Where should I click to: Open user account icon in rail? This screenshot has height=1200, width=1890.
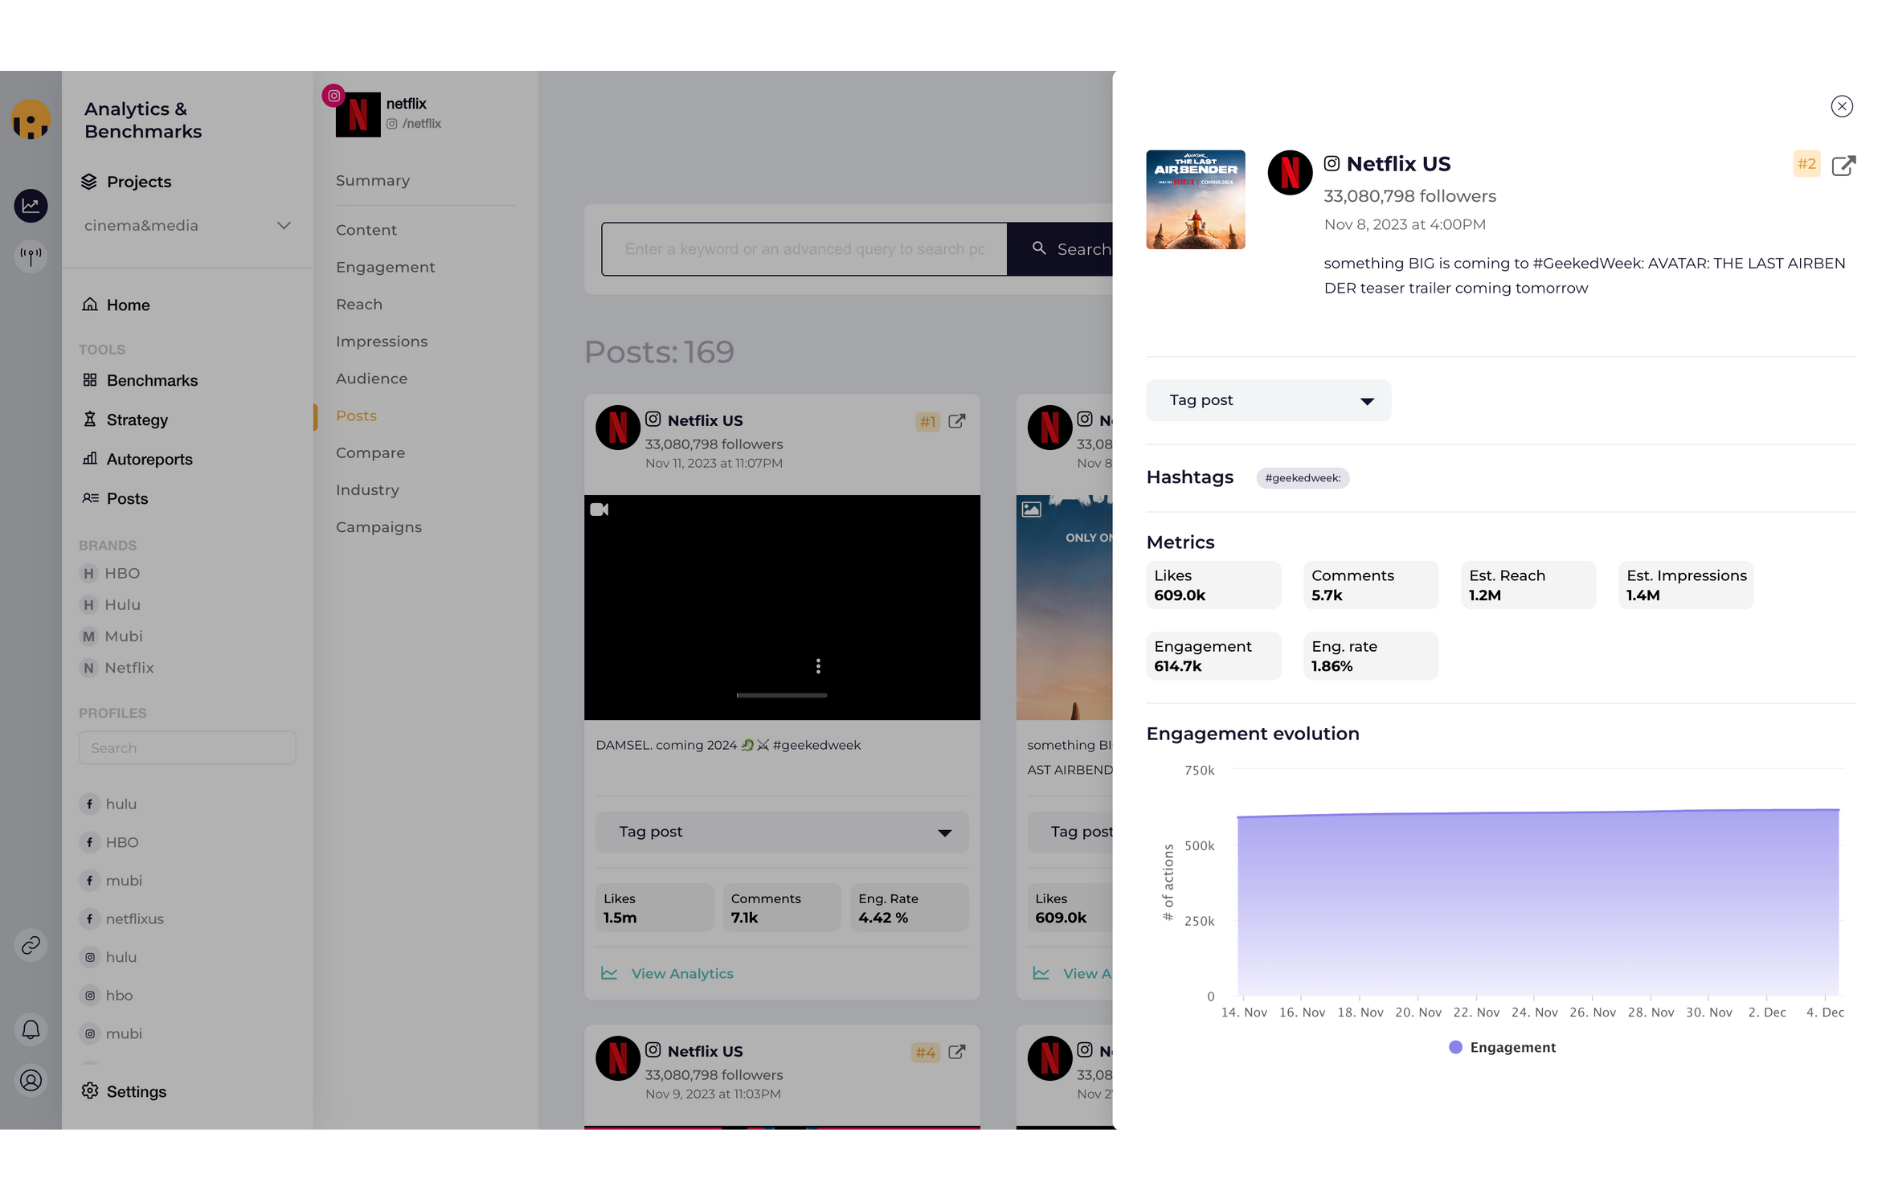[31, 1080]
